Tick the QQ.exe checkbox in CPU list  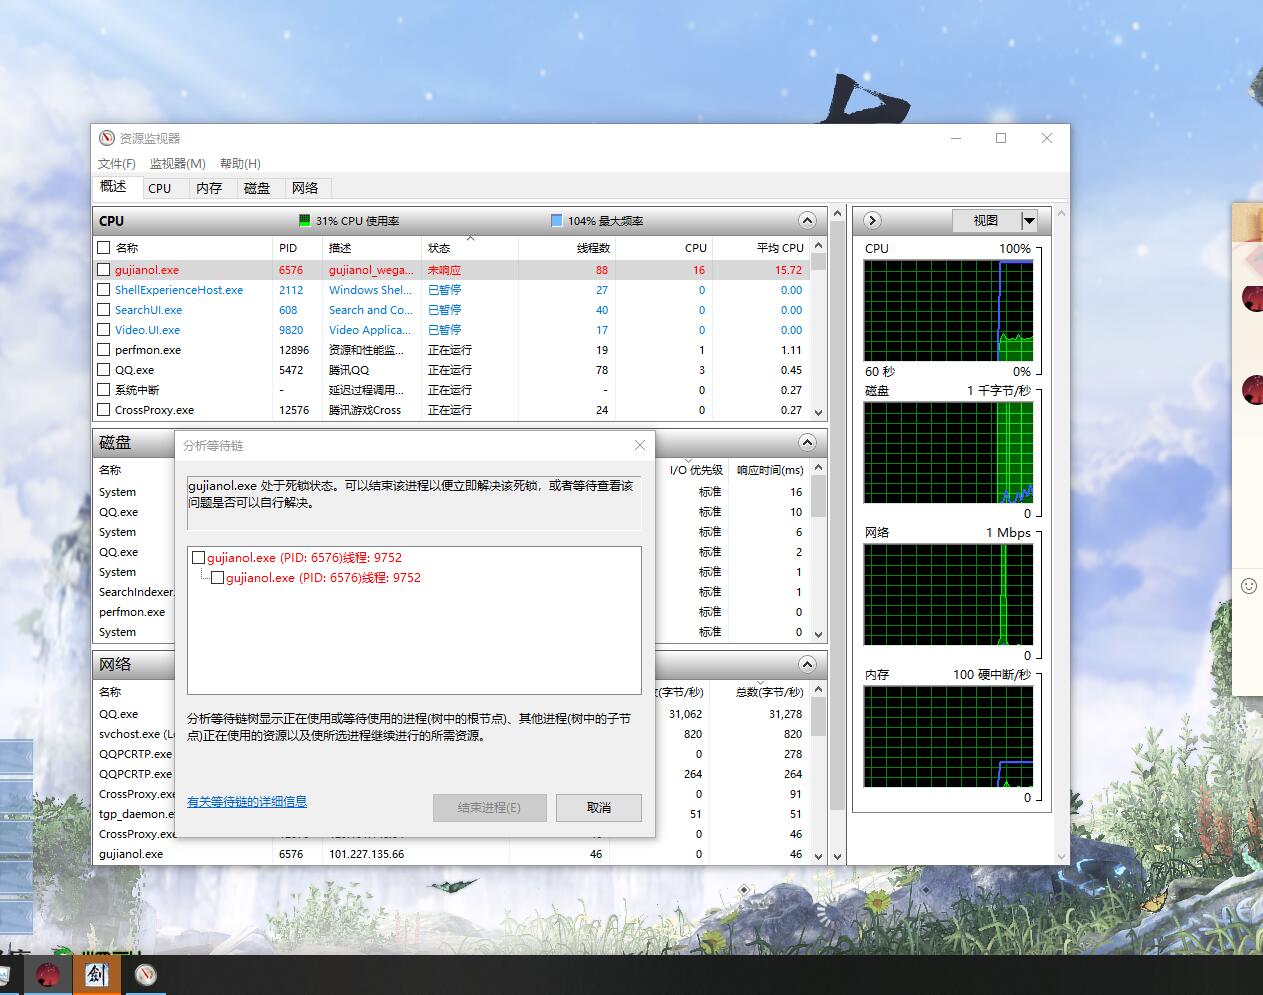point(103,370)
